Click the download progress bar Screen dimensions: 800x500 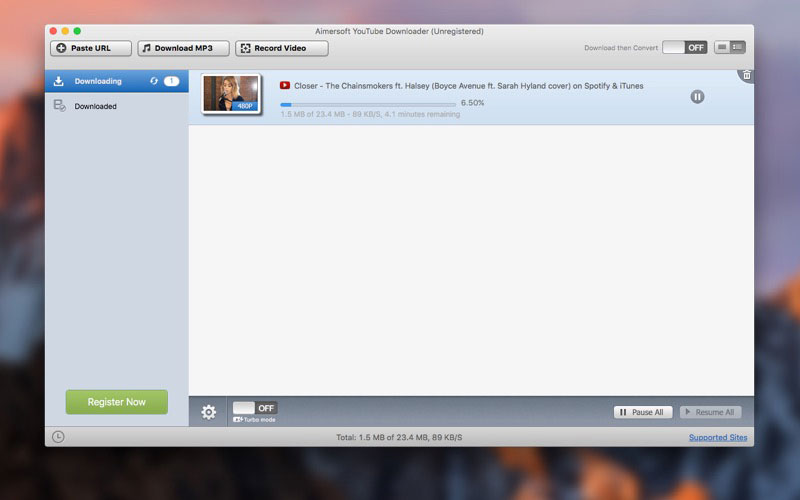pos(368,104)
